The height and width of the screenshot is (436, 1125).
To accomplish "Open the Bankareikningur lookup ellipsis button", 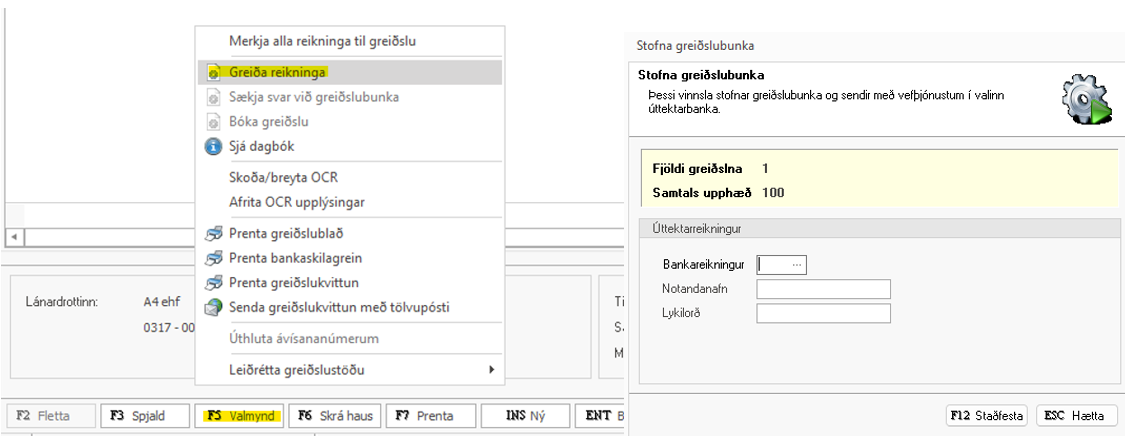I will (x=796, y=265).
